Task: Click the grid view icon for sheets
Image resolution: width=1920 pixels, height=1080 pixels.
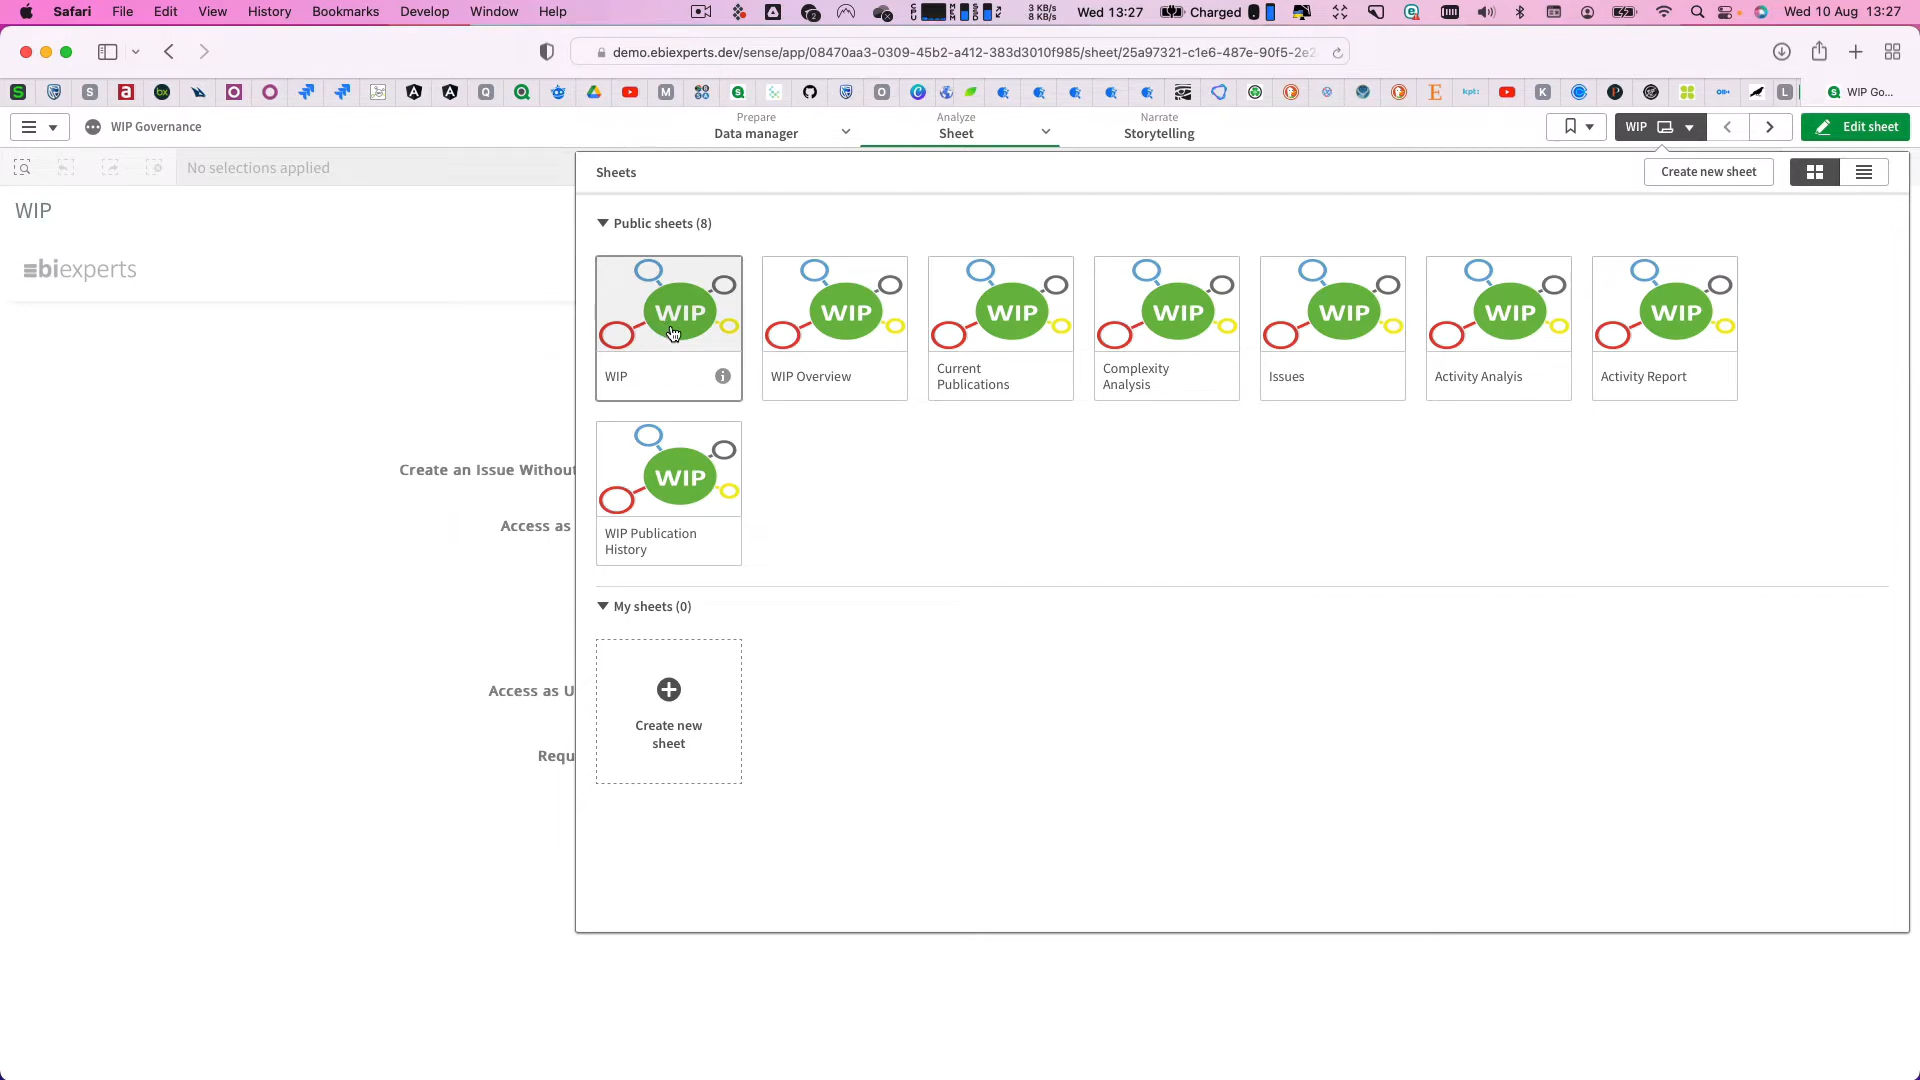Action: pos(1817,171)
